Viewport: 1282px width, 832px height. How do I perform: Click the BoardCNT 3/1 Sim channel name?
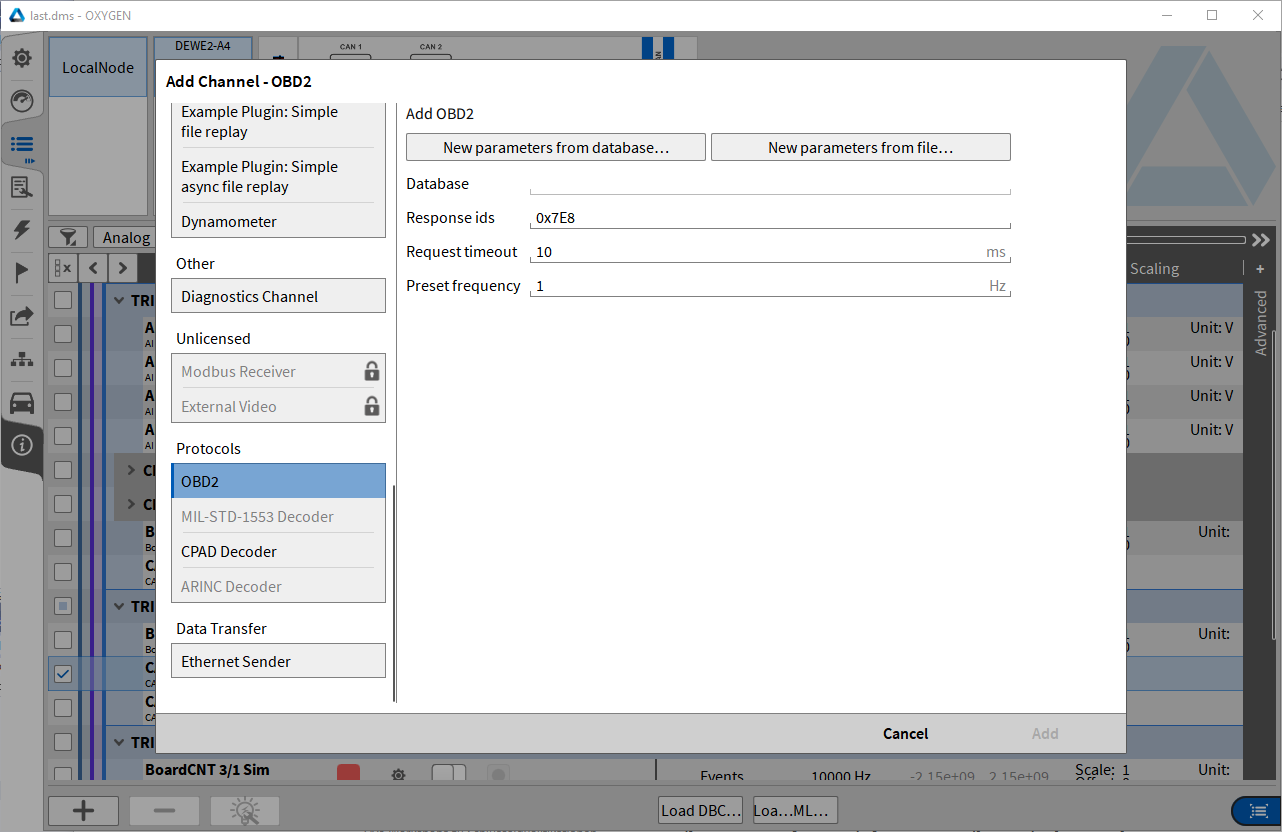(x=207, y=770)
